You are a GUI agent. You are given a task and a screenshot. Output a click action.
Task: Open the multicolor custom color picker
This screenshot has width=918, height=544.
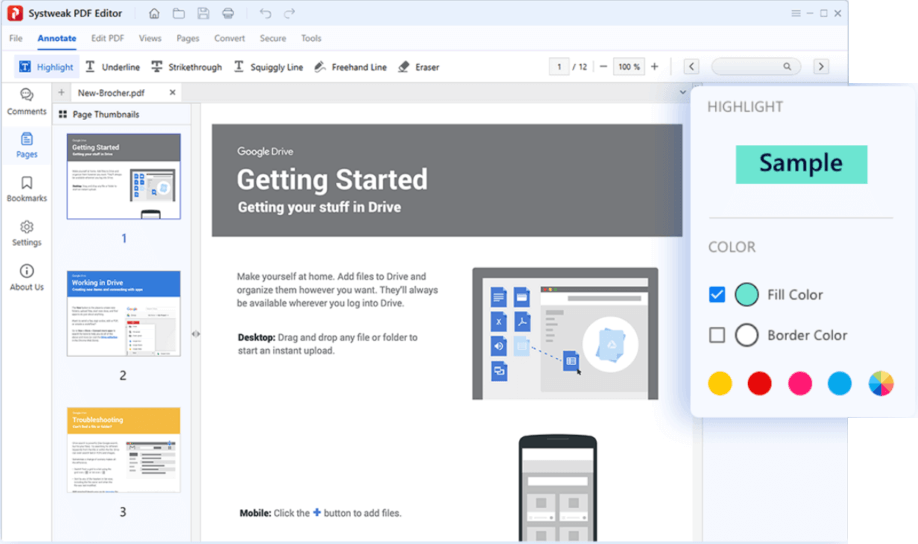(x=881, y=384)
